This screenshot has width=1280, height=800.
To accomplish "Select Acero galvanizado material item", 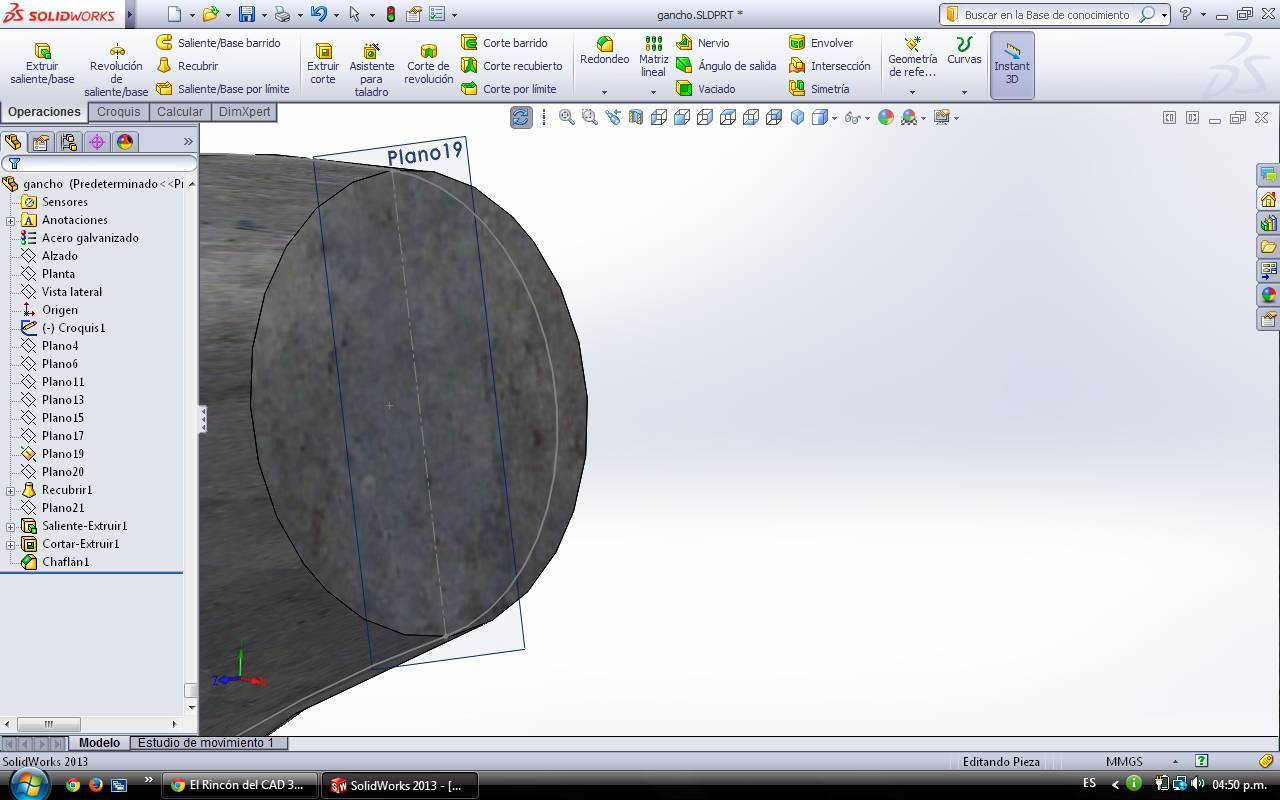I will (89, 238).
